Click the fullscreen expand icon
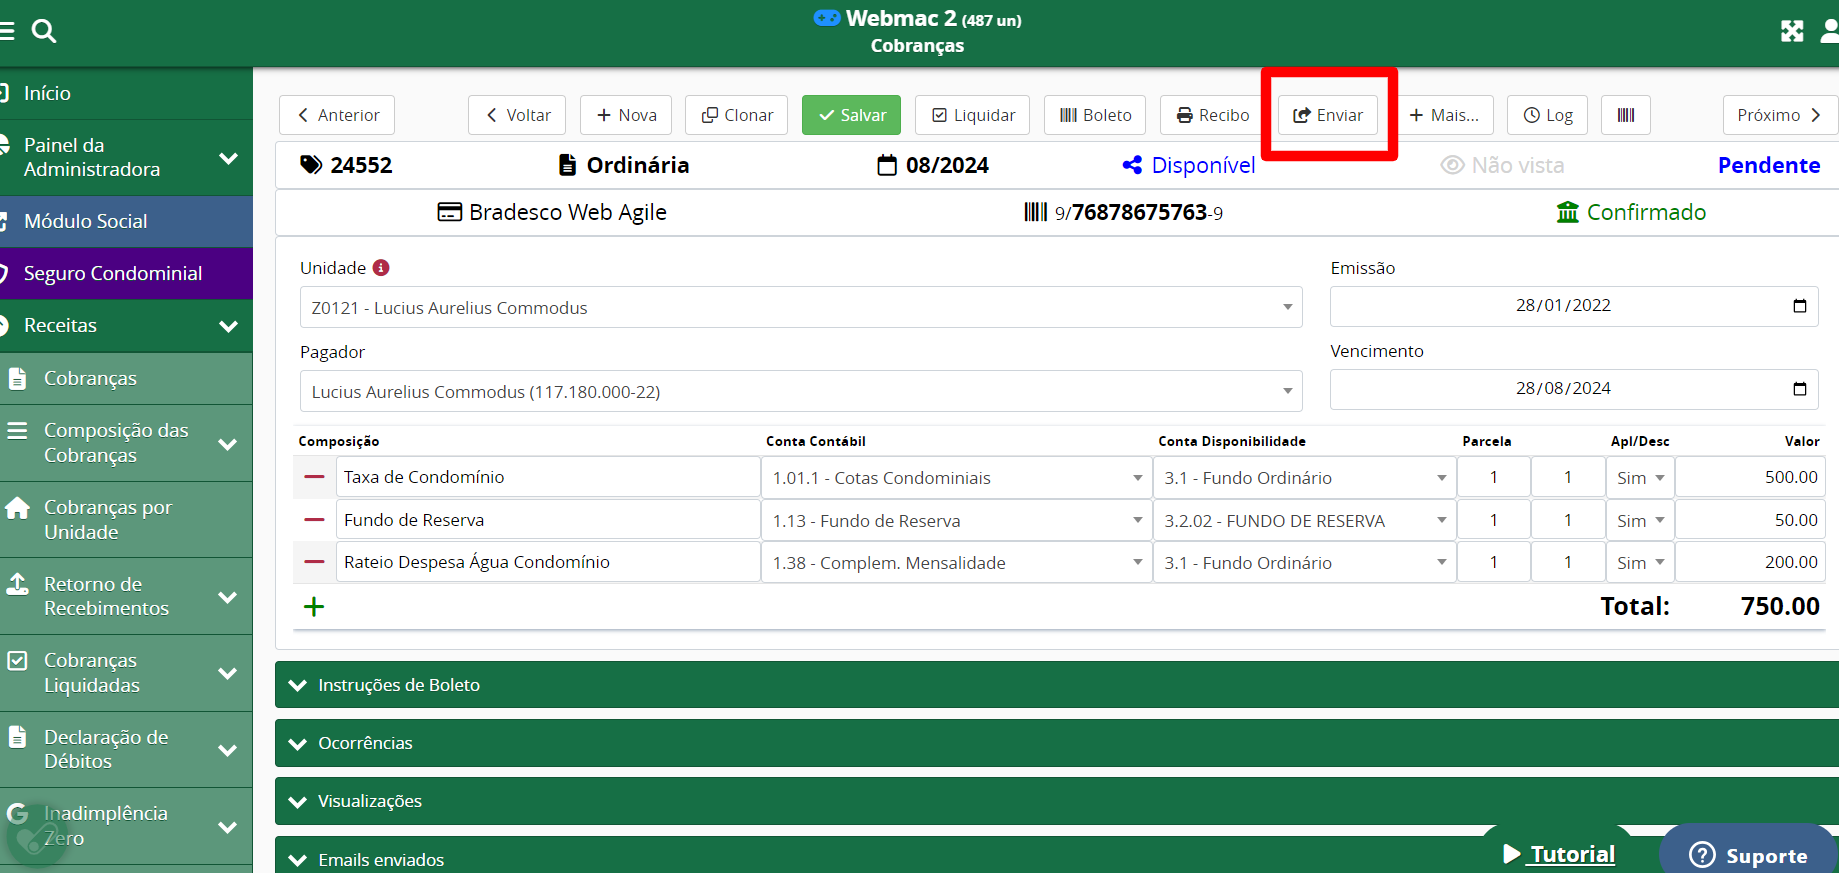1839x873 pixels. (1791, 31)
